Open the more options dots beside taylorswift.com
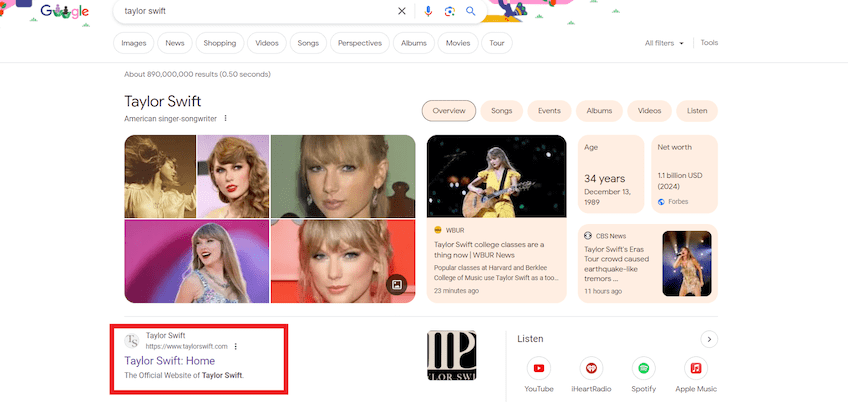 pos(236,346)
